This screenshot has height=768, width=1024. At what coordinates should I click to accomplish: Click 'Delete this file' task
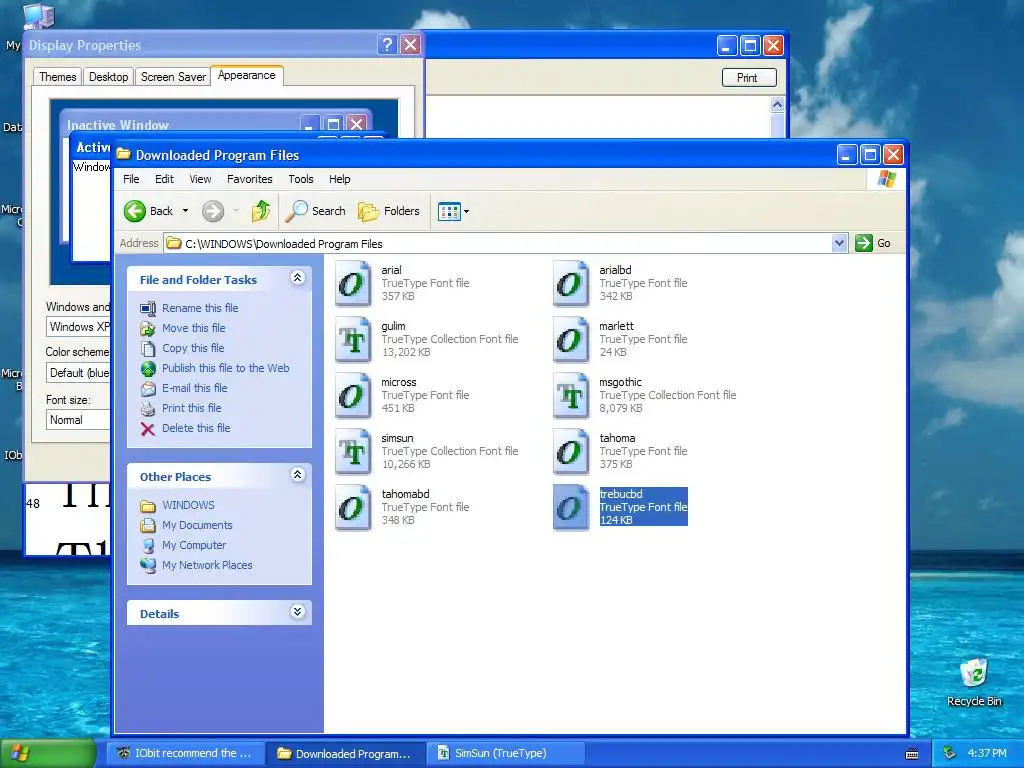pos(196,428)
